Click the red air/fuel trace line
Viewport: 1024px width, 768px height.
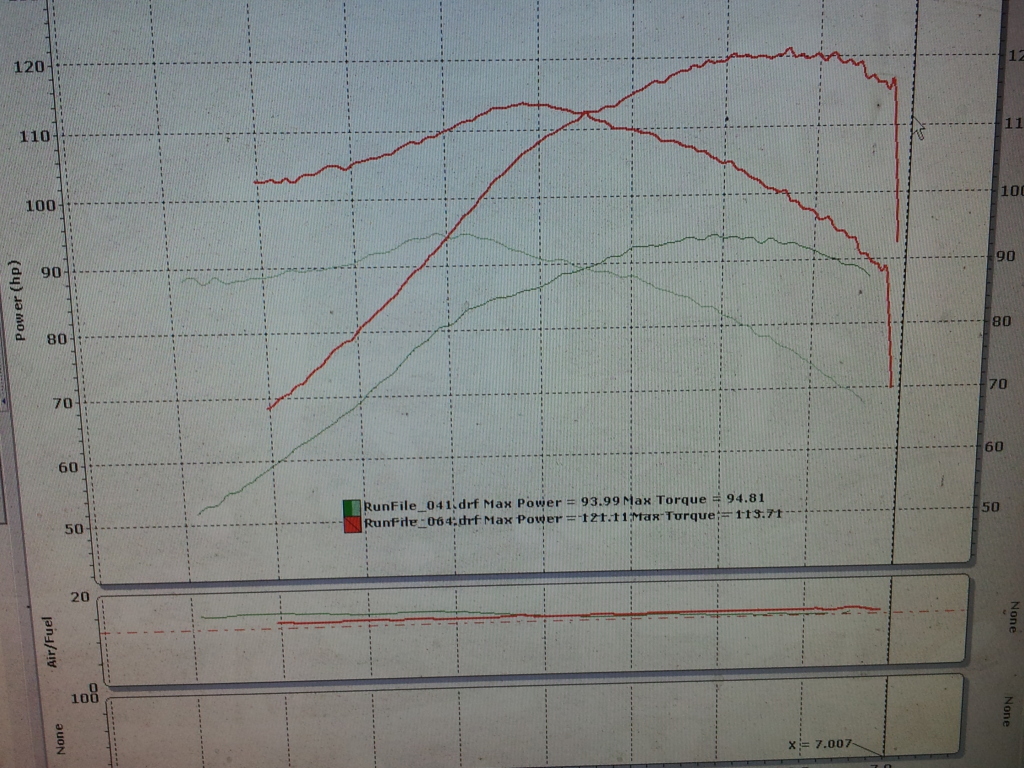579,615
